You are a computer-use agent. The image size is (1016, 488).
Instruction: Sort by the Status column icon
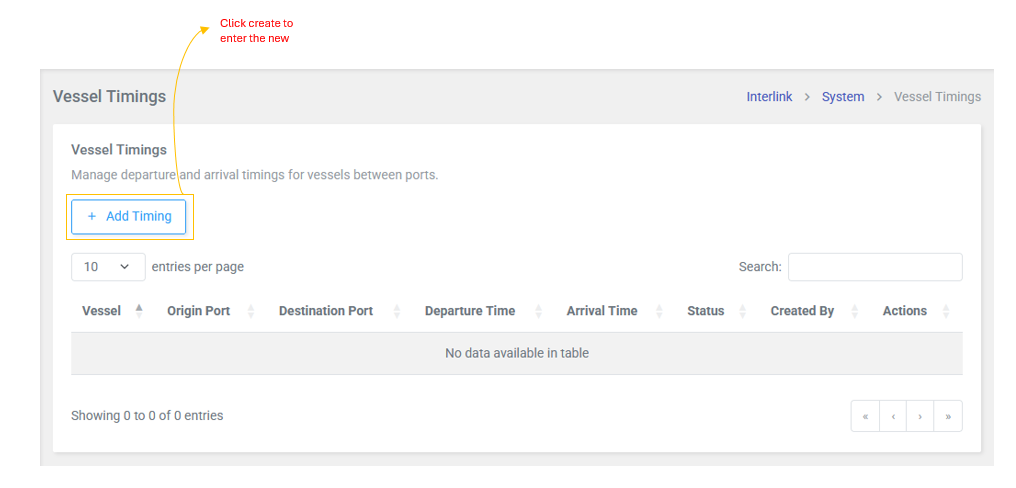point(742,311)
